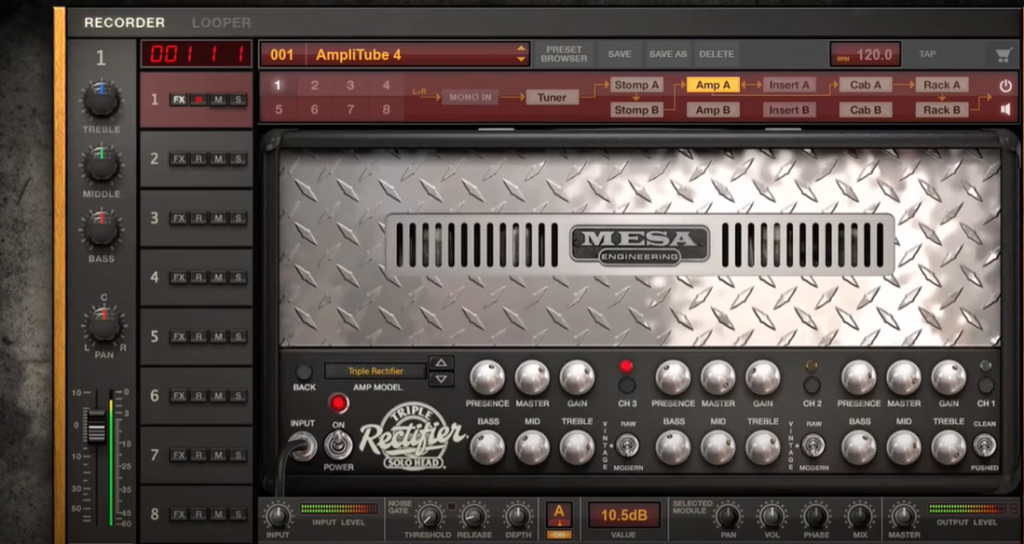The height and width of the screenshot is (544, 1024).
Task: Click the track Bass knob
Action: 101,229
